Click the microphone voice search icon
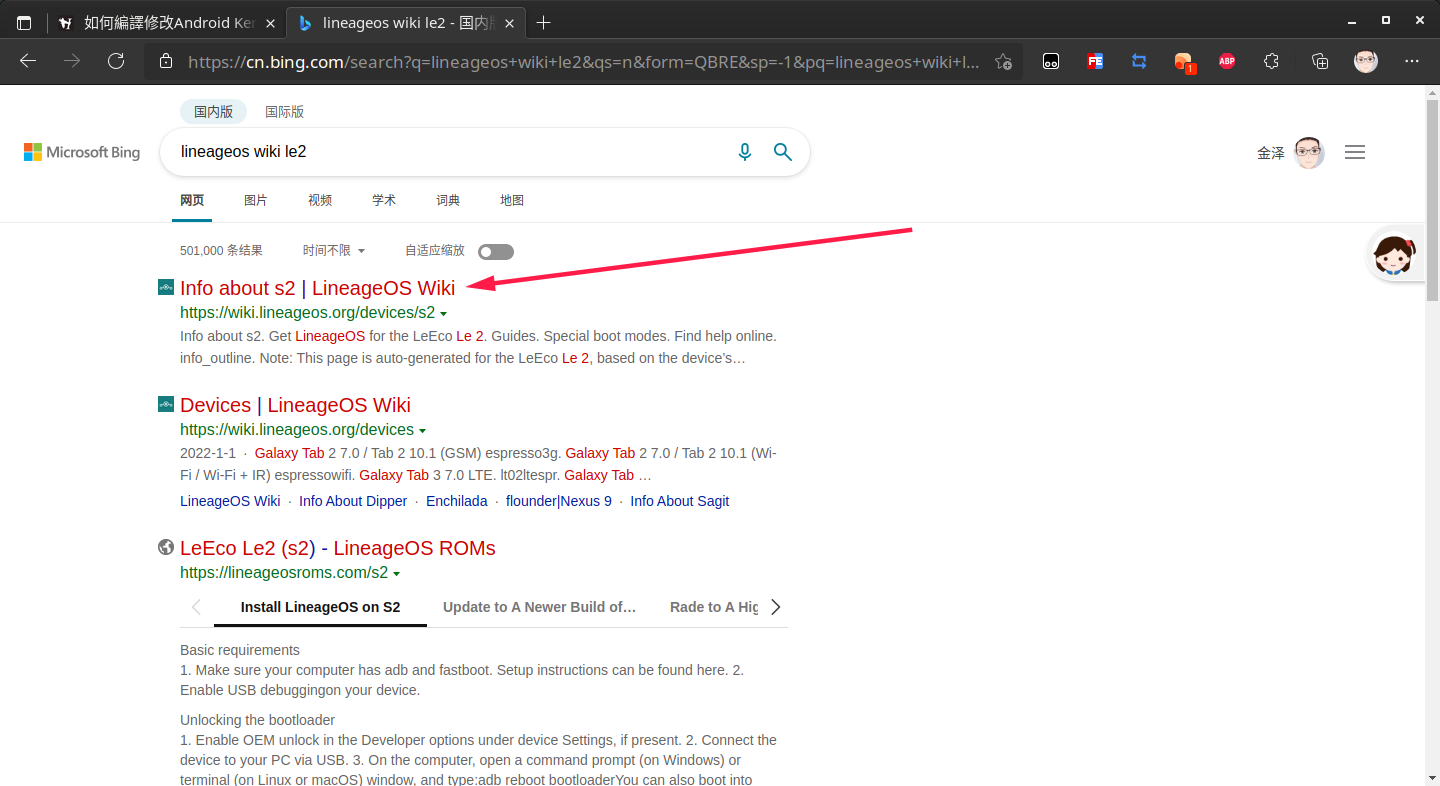 [x=744, y=152]
